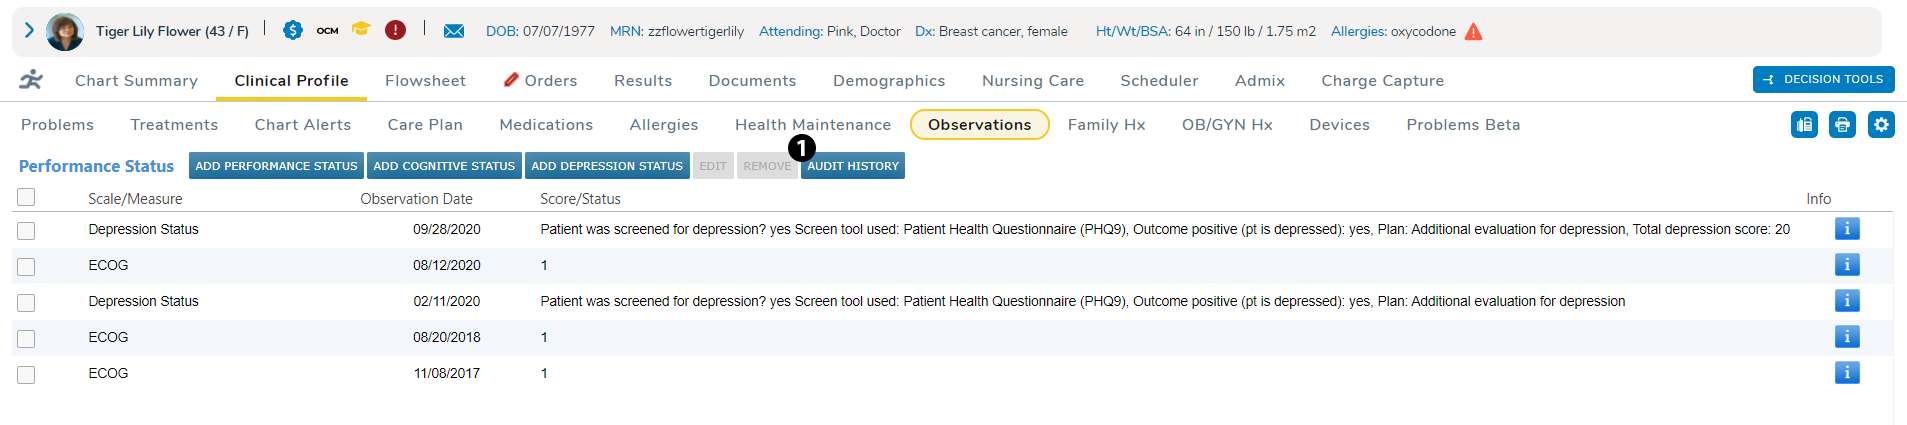Click the patient photo thumbnail
Image resolution: width=1907 pixels, height=425 pixels.
(65, 32)
